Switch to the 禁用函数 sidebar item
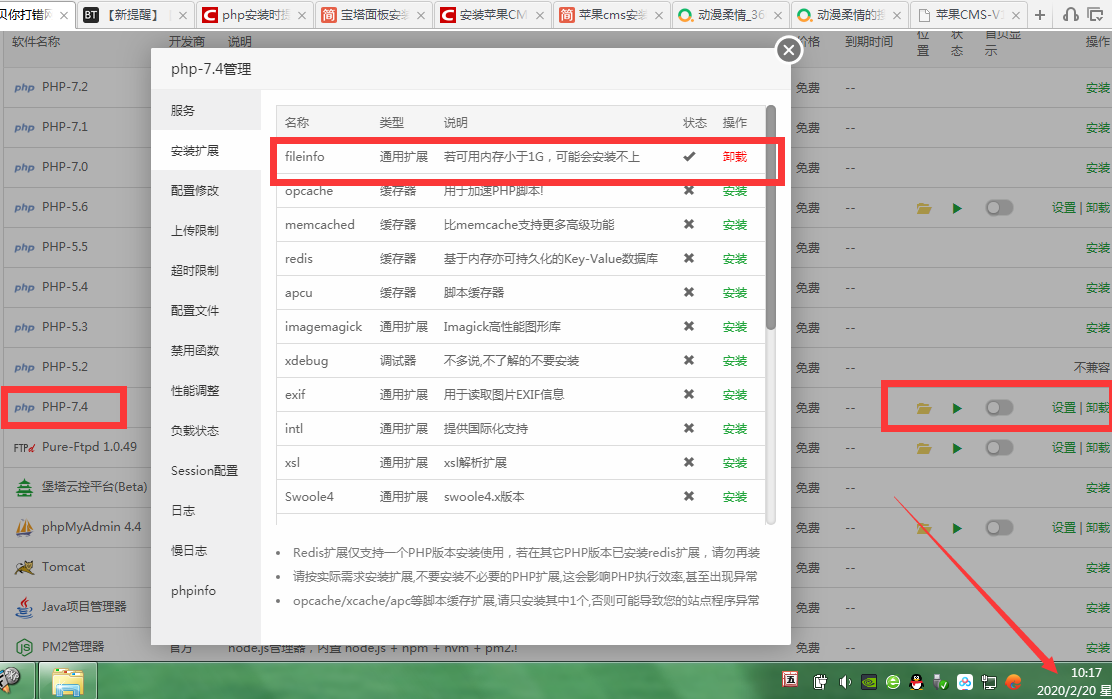Image resolution: width=1112 pixels, height=699 pixels. (x=195, y=350)
